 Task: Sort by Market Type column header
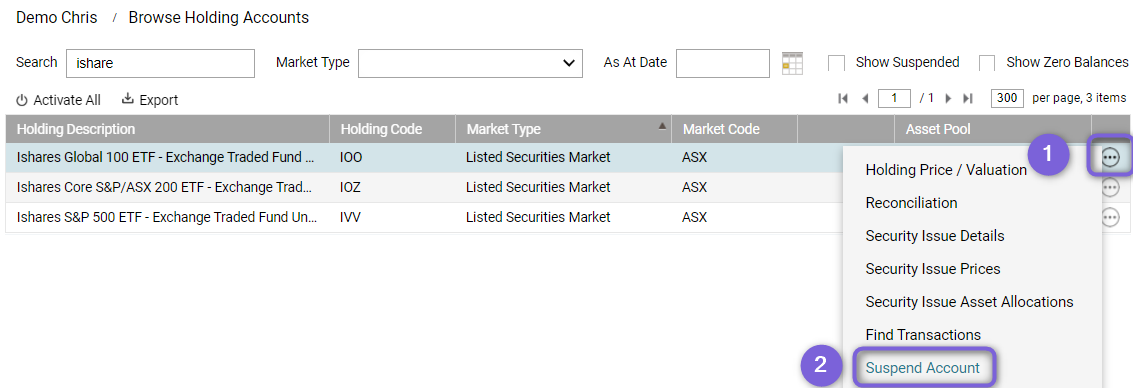pos(563,129)
